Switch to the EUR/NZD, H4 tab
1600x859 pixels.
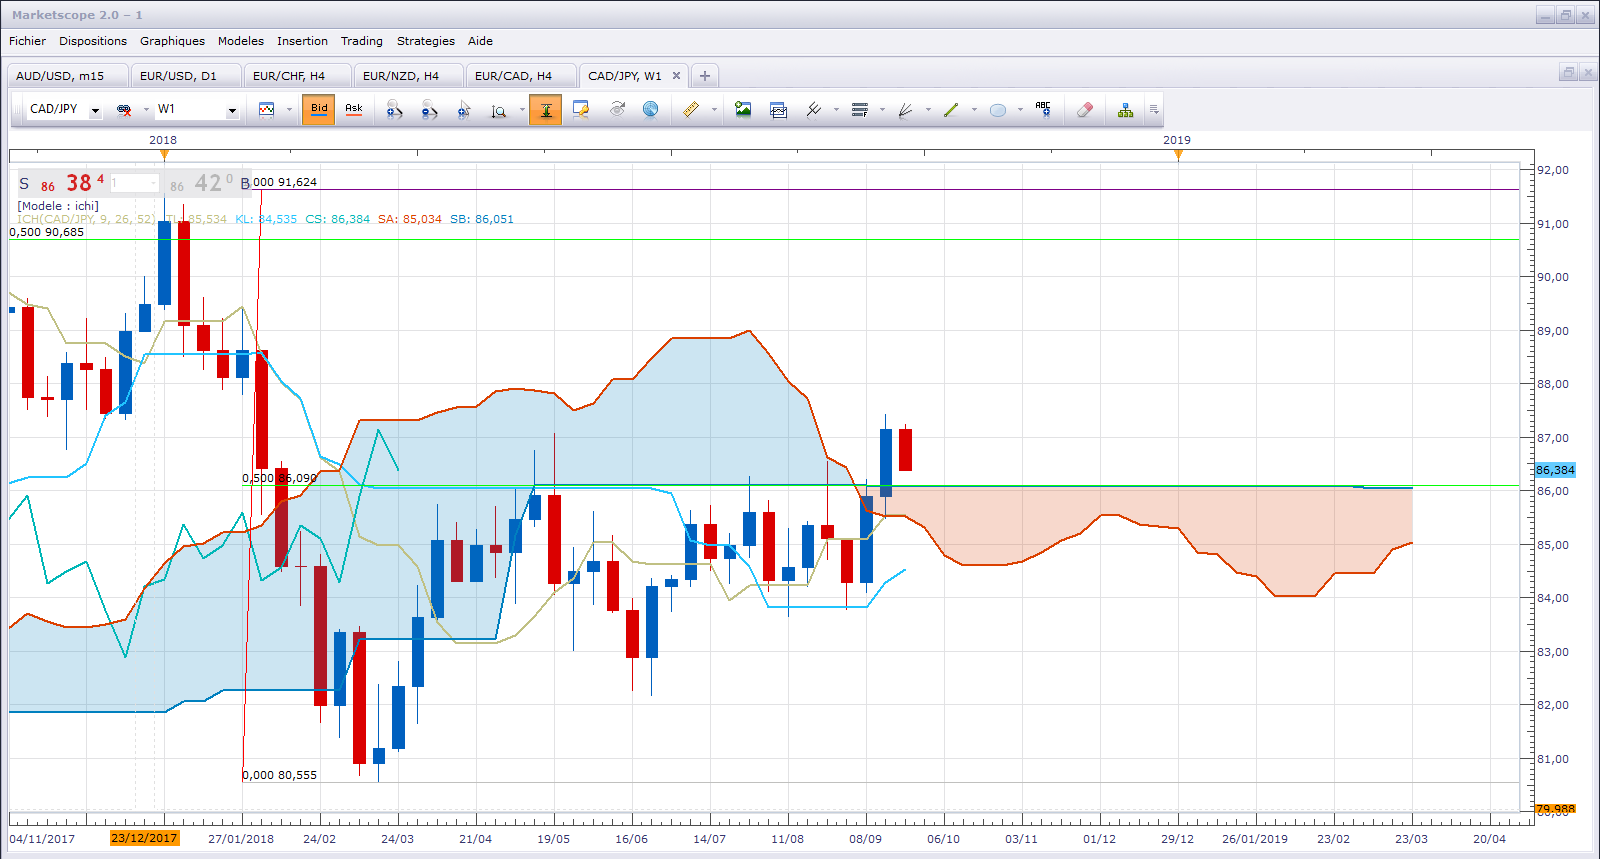coord(401,76)
